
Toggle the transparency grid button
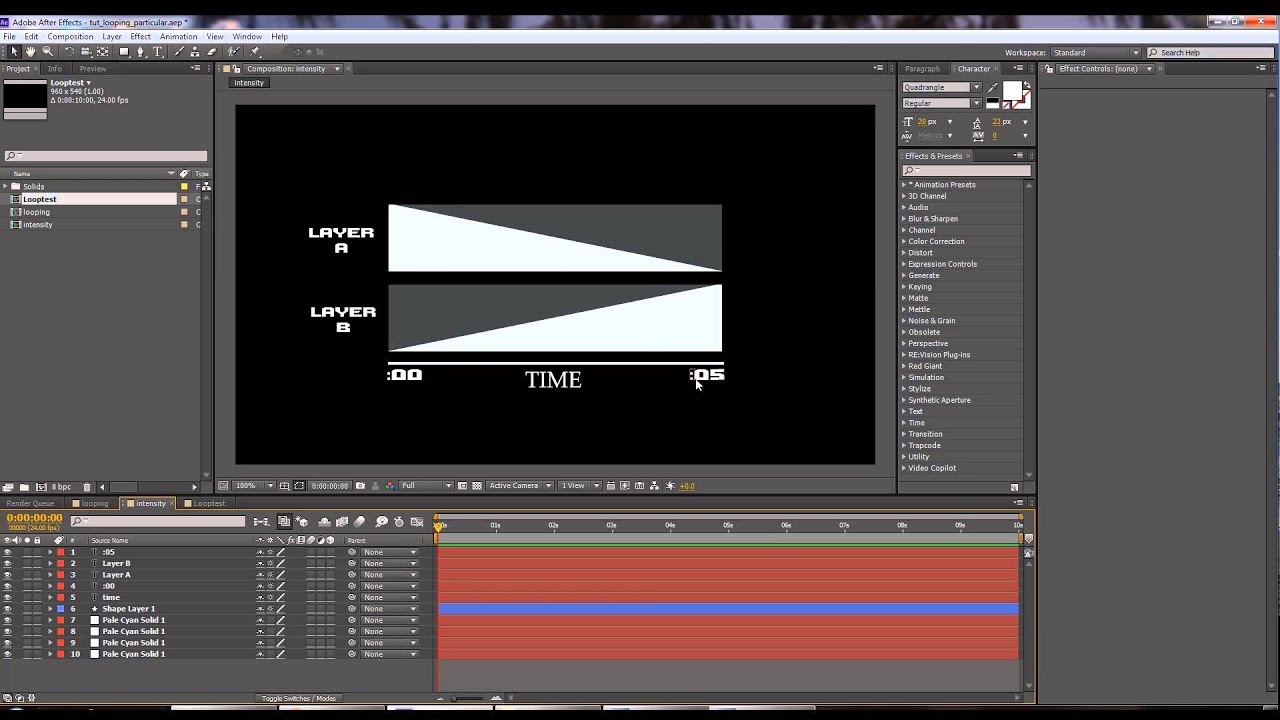pos(477,486)
